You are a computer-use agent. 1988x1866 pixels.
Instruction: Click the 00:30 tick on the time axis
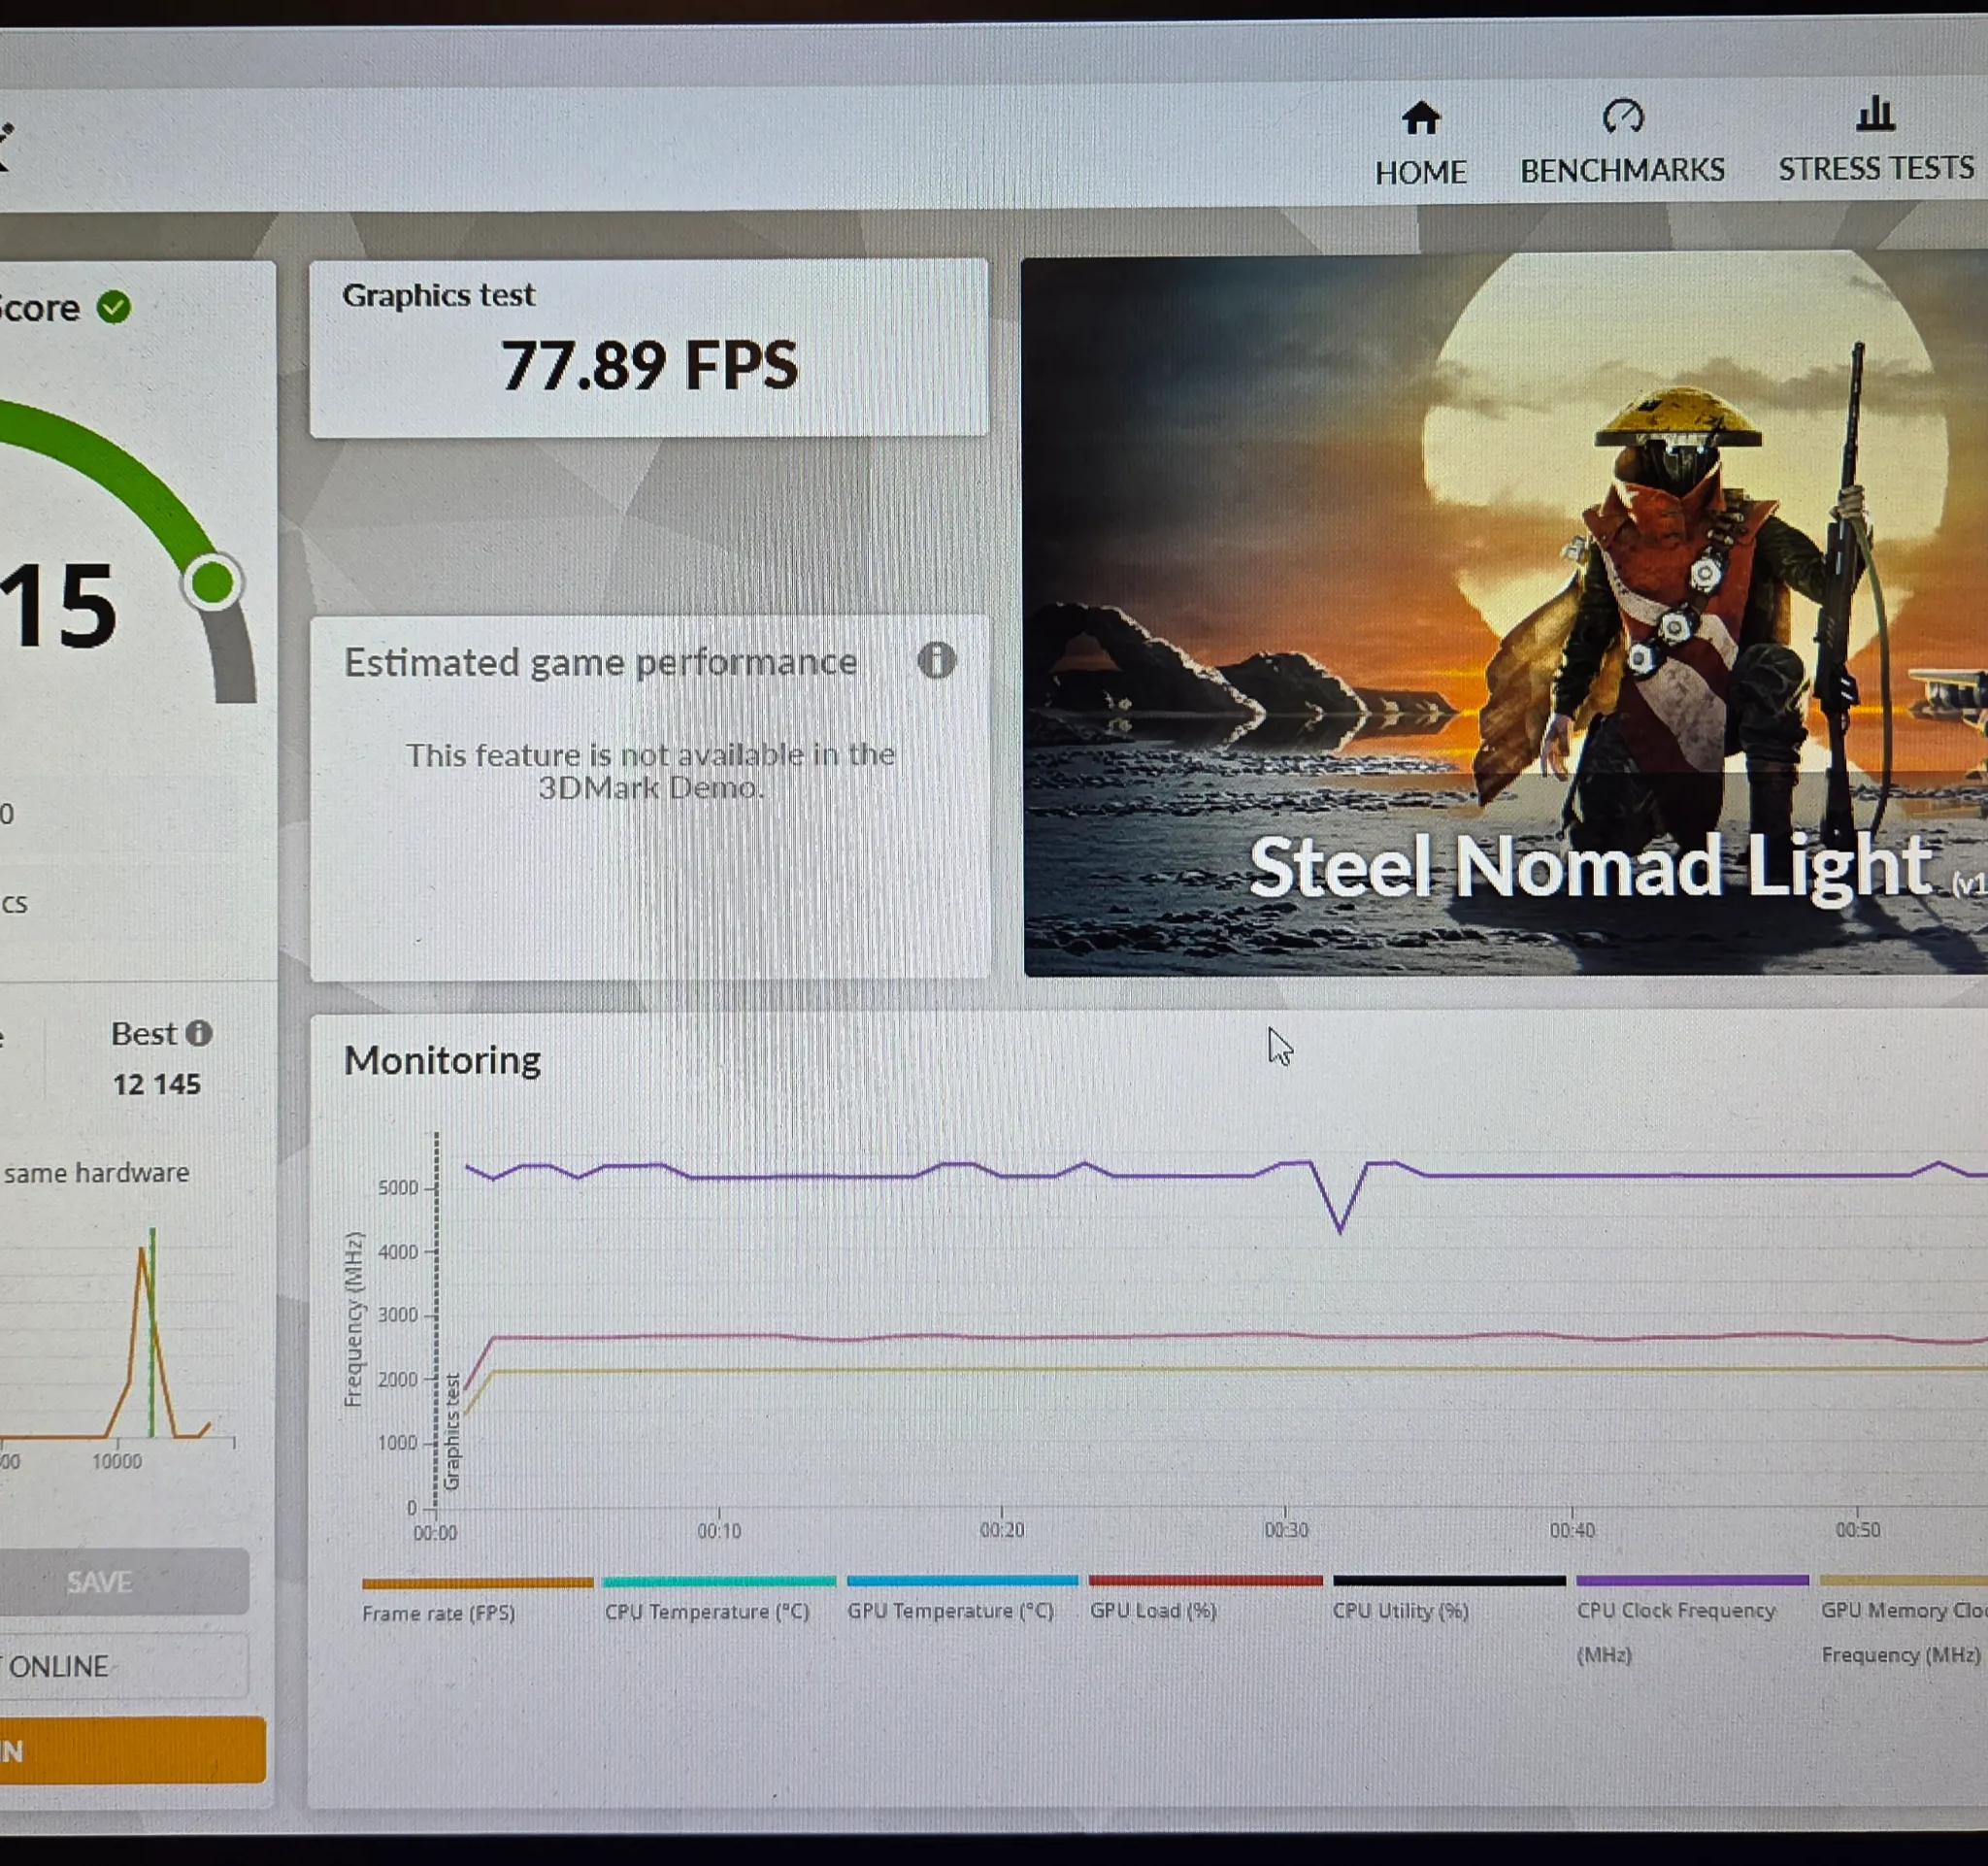click(x=1285, y=1530)
